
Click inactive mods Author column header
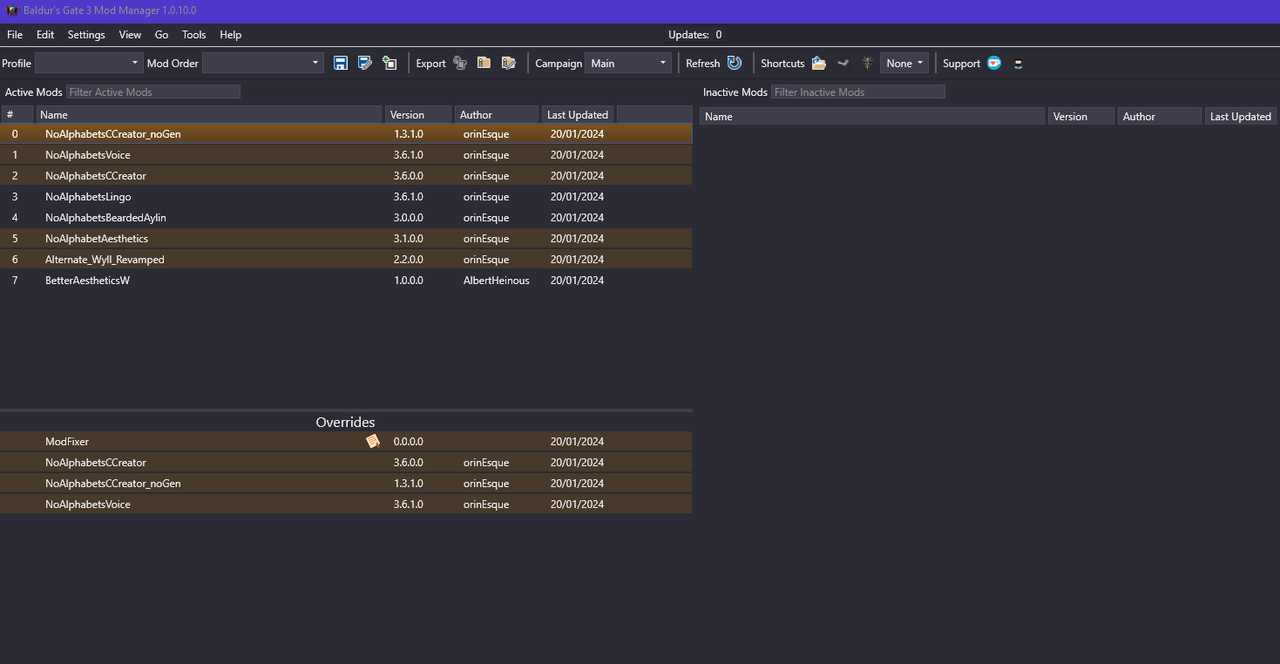[x=1160, y=117]
